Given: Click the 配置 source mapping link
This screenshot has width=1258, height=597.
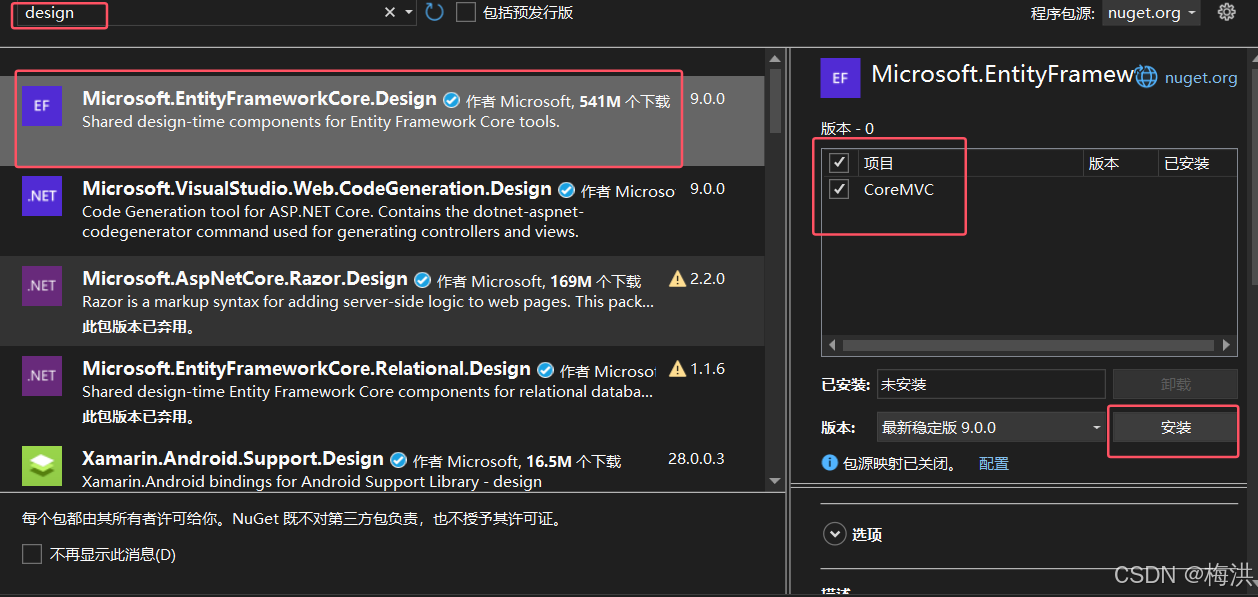Looking at the screenshot, I should pos(994,464).
